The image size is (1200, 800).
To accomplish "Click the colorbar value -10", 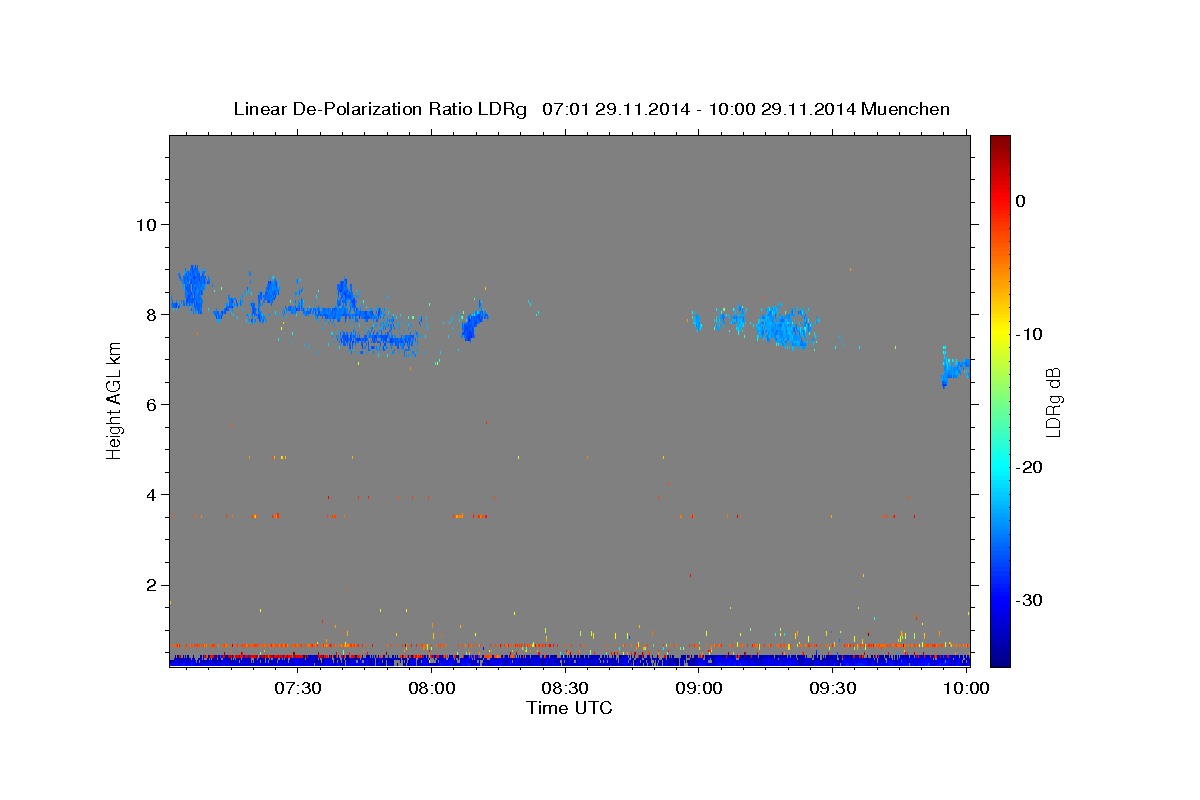I will click(1030, 334).
